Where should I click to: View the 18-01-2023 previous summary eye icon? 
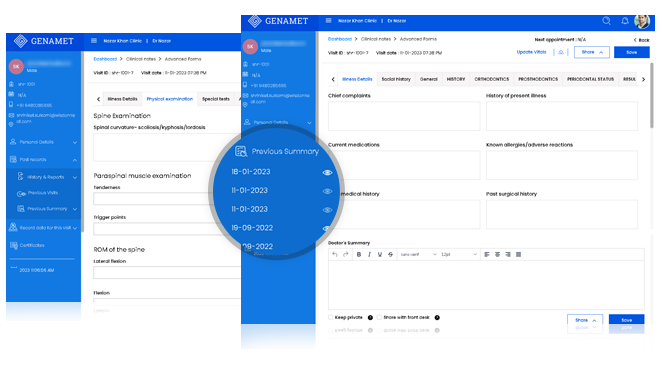(x=327, y=172)
